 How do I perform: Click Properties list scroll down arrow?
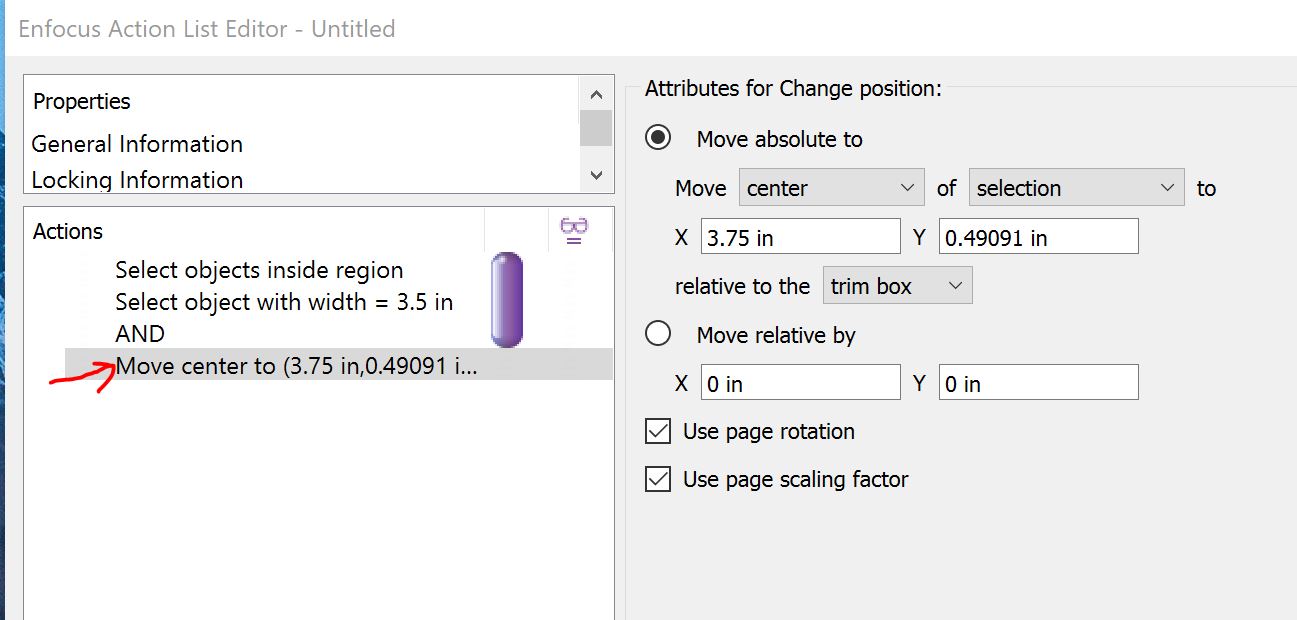596,175
